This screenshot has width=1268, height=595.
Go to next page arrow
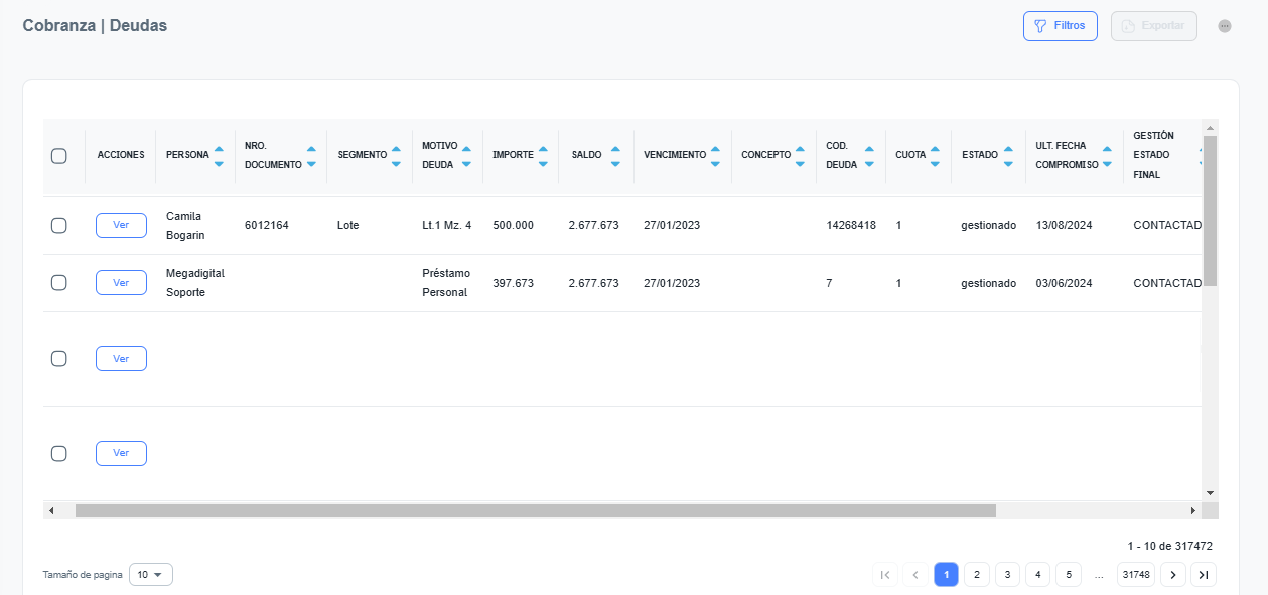pos(1173,575)
